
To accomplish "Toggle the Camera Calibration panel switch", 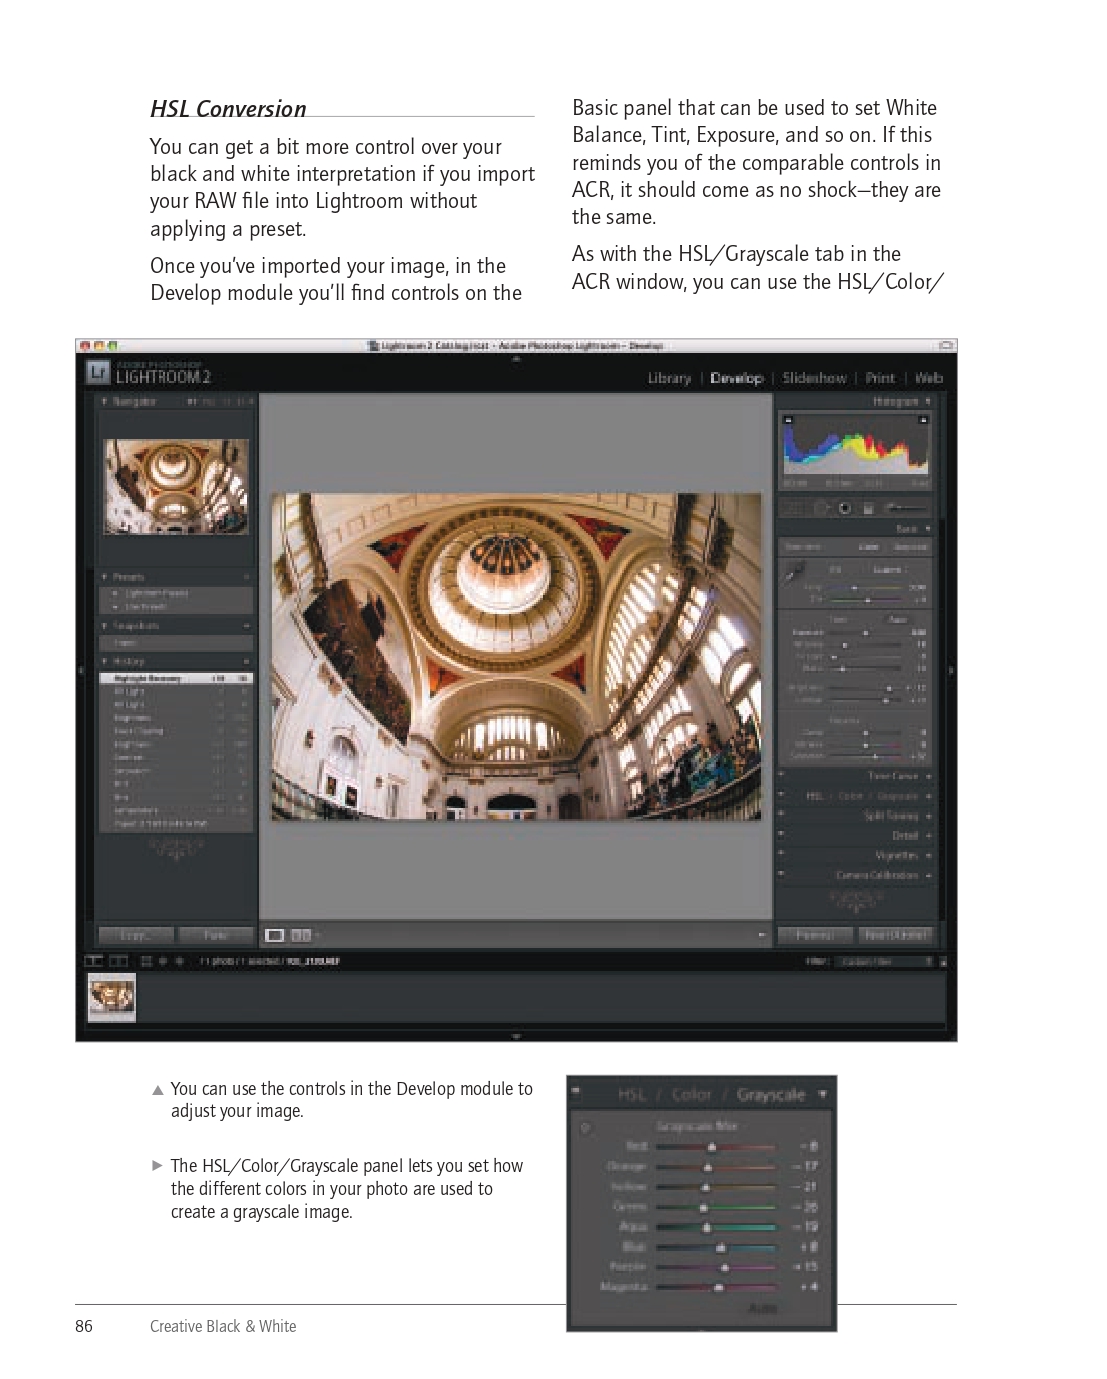I will (782, 875).
